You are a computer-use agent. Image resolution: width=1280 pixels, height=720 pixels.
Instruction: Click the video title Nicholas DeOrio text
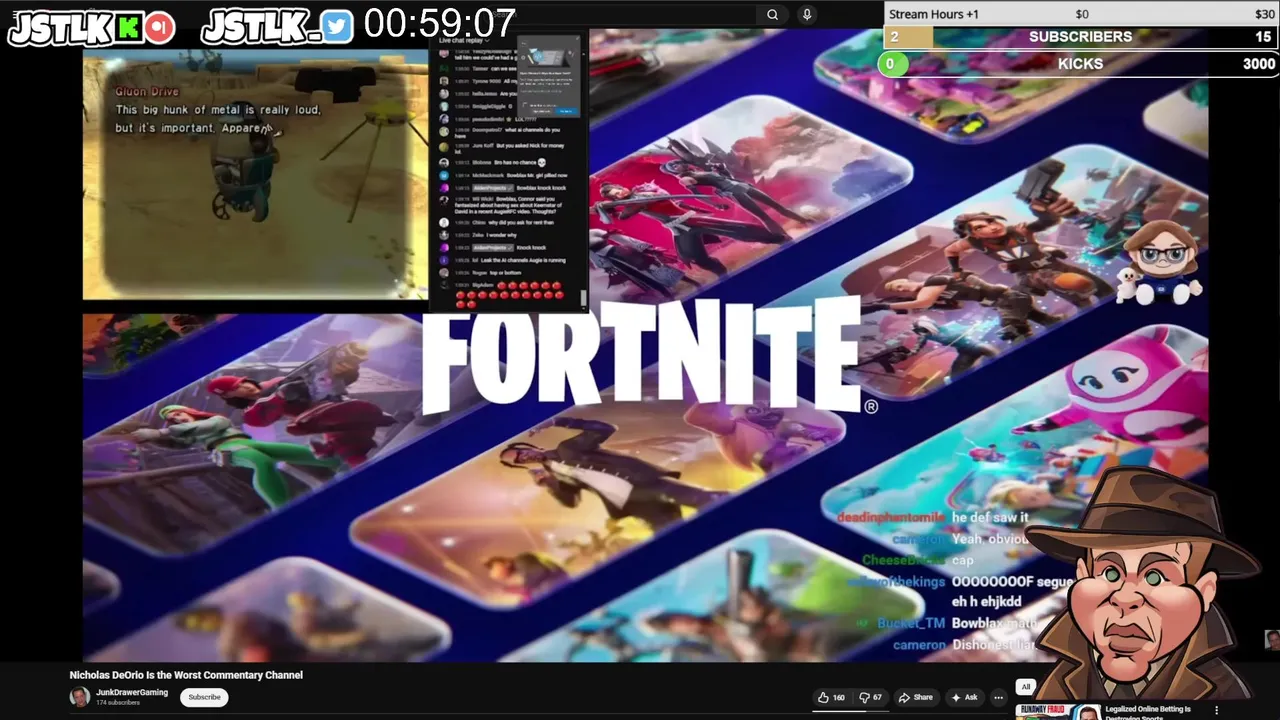pyautogui.click(x=186, y=675)
